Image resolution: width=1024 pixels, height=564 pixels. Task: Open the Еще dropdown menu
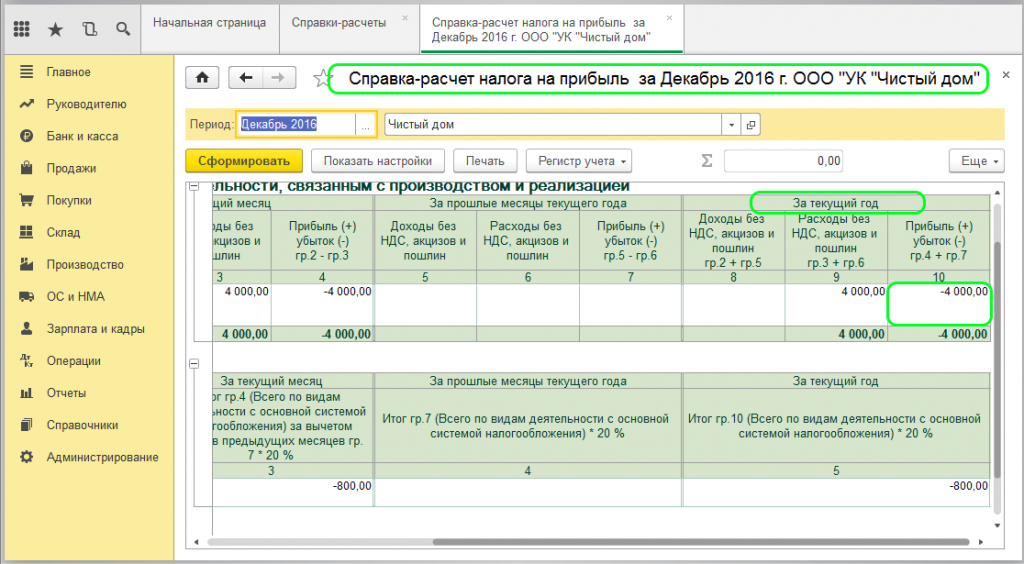click(x=976, y=161)
